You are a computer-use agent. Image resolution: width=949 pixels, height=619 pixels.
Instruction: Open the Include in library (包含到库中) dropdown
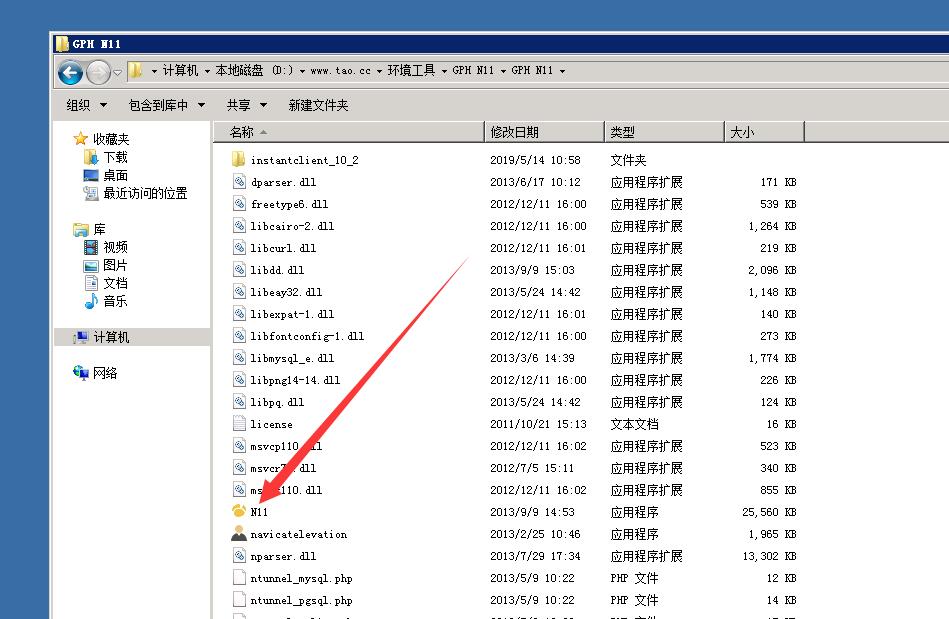(x=166, y=105)
